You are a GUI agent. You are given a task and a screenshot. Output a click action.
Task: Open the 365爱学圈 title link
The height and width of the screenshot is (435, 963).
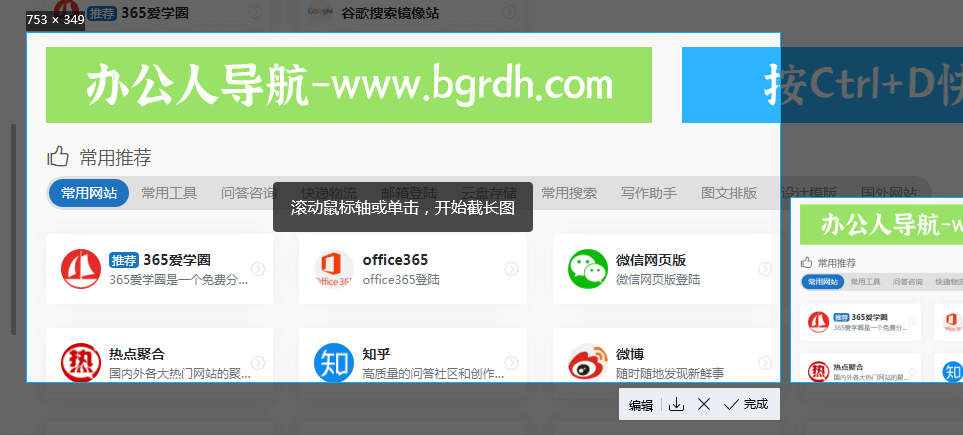coord(177,260)
